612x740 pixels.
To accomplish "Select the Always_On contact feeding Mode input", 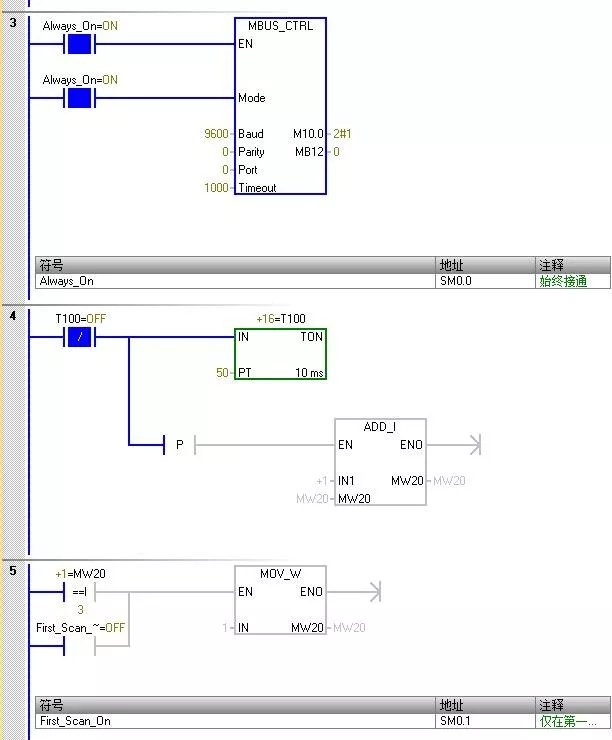I will click(78, 98).
